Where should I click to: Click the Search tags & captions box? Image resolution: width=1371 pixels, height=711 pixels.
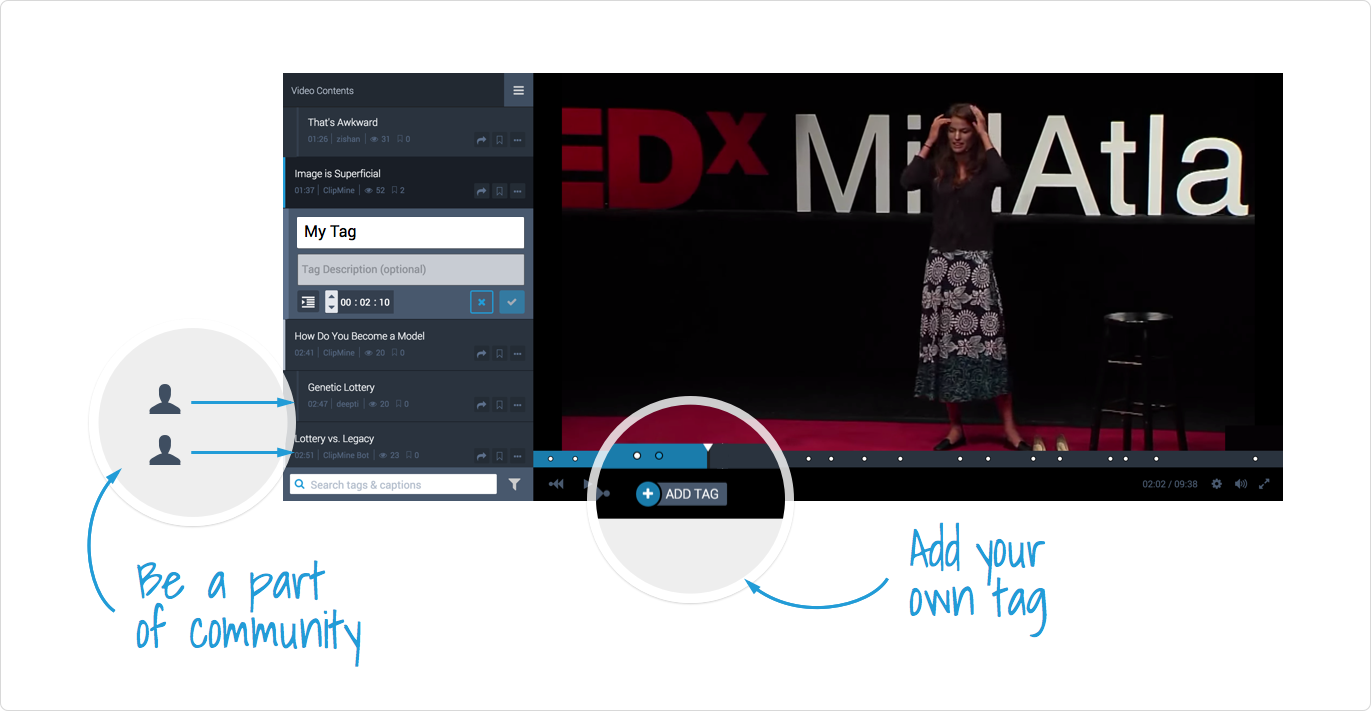tap(393, 484)
